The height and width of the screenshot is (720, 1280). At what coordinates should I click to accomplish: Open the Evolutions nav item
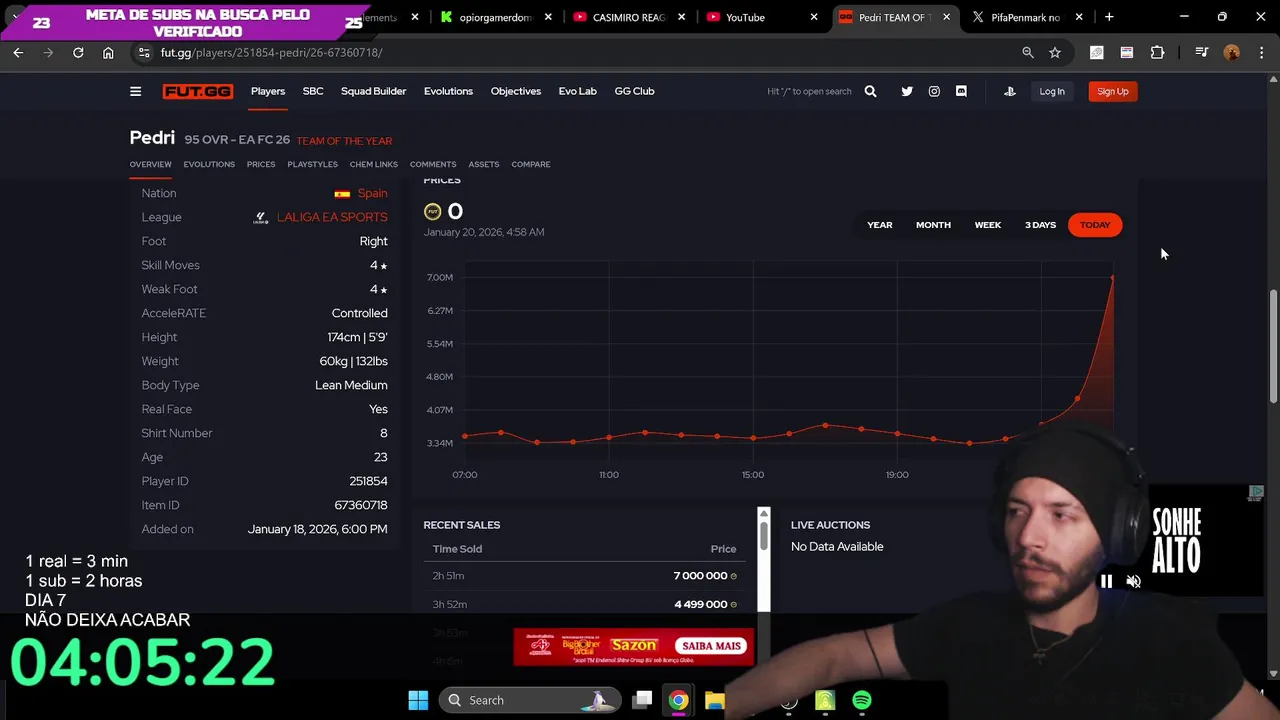pyautogui.click(x=448, y=91)
